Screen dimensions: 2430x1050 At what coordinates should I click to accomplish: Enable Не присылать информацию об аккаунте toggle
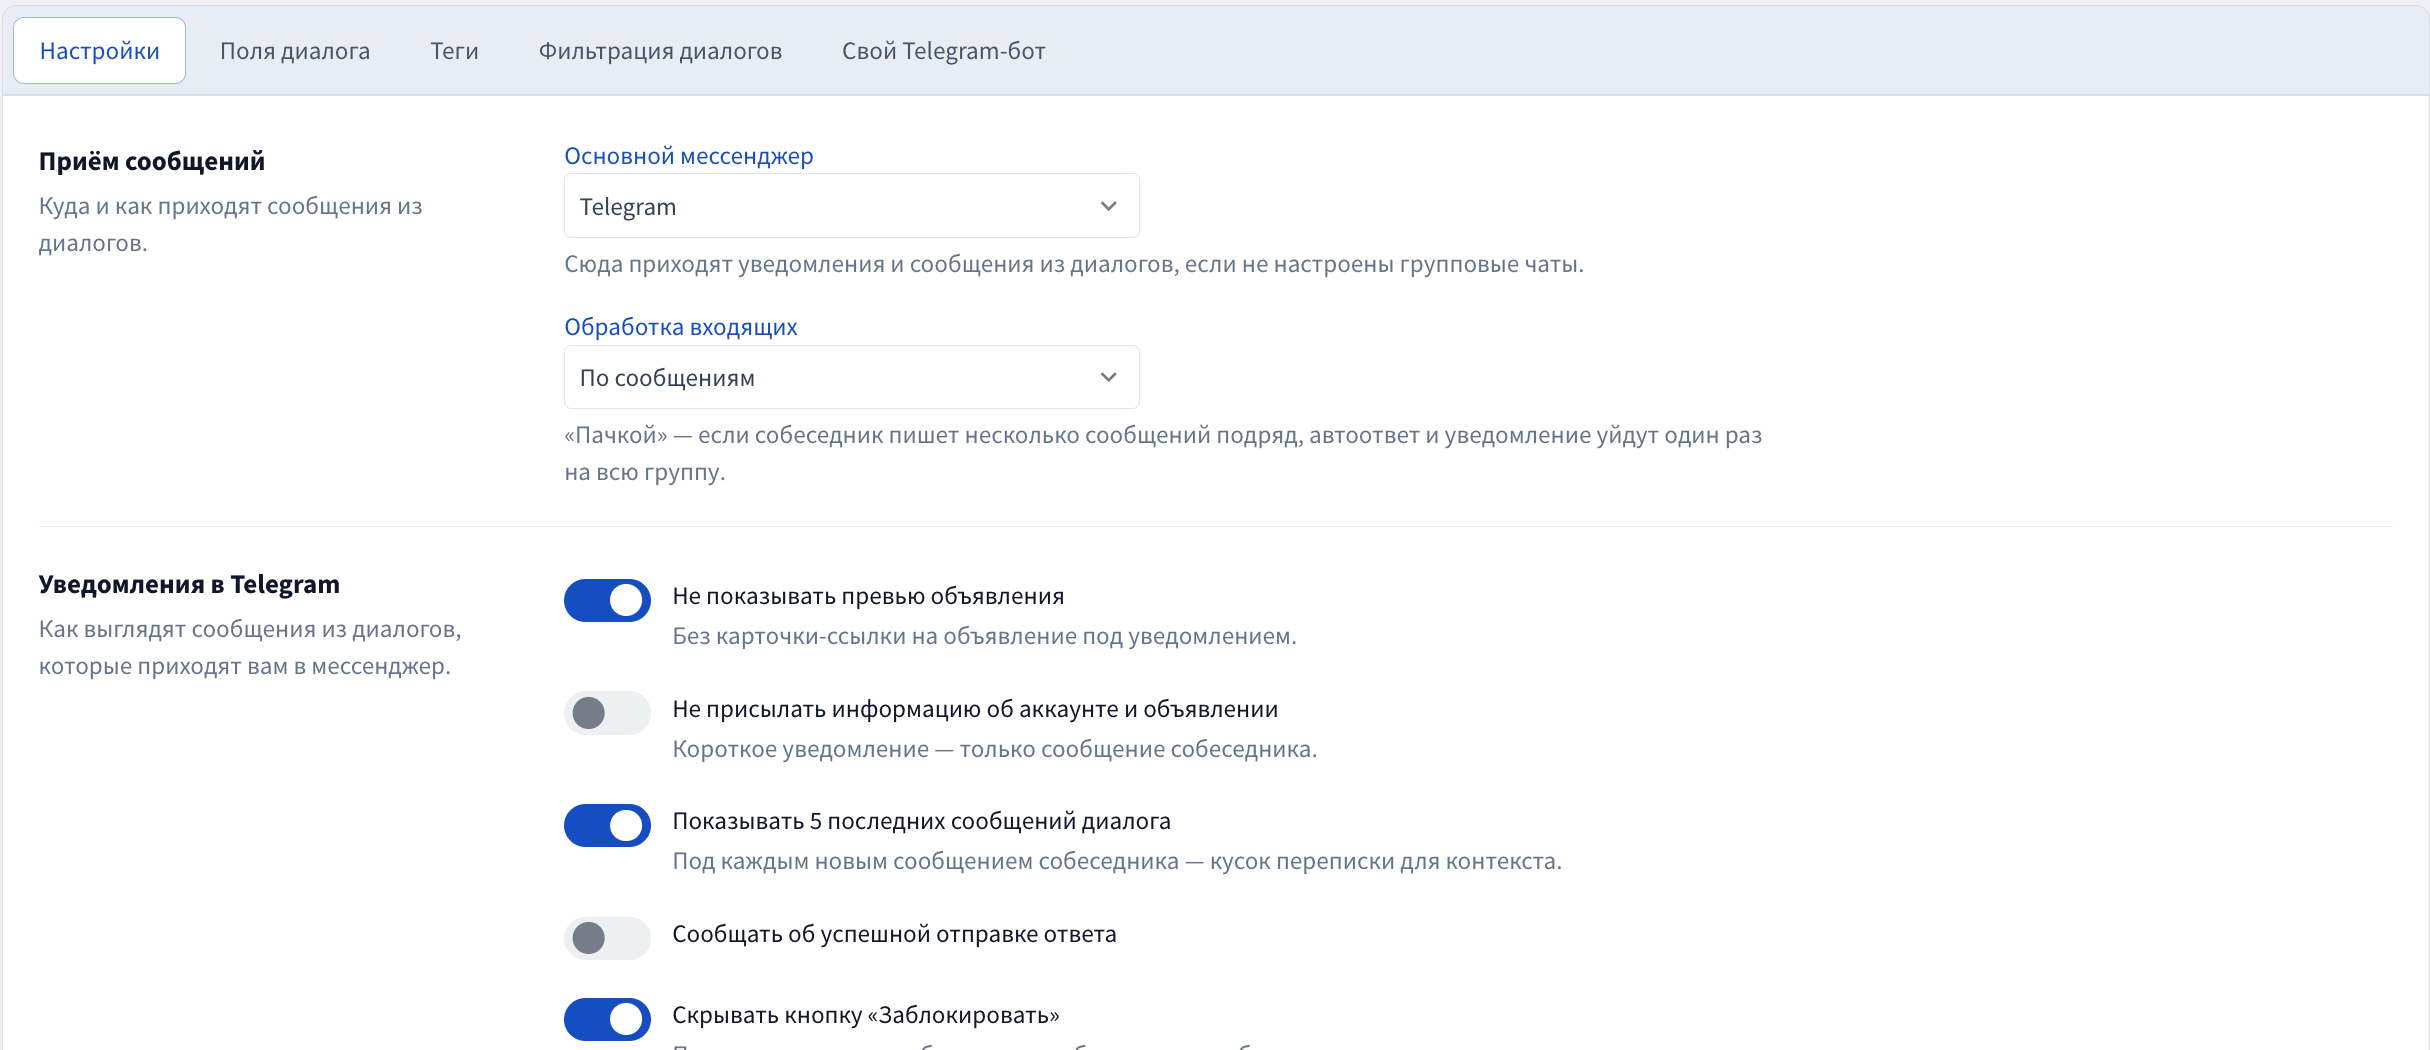tap(607, 713)
